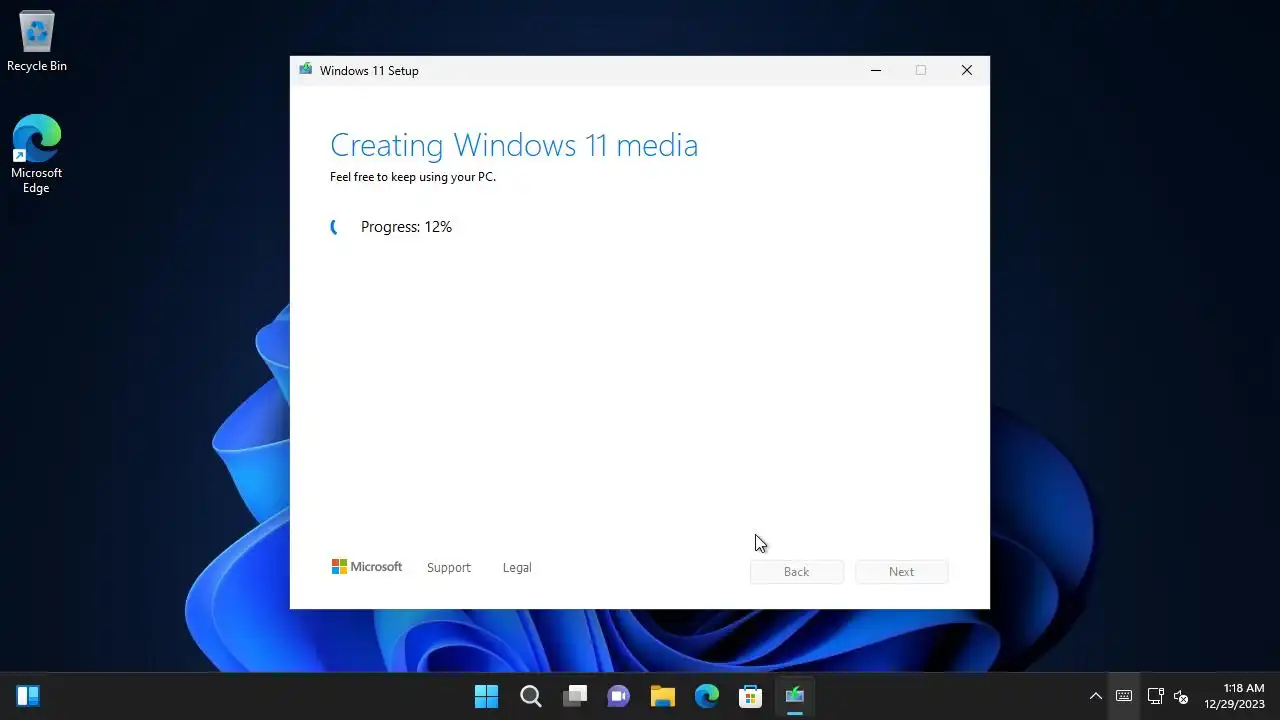Open the Legal link in Setup
This screenshot has width=1280, height=720.
point(517,567)
